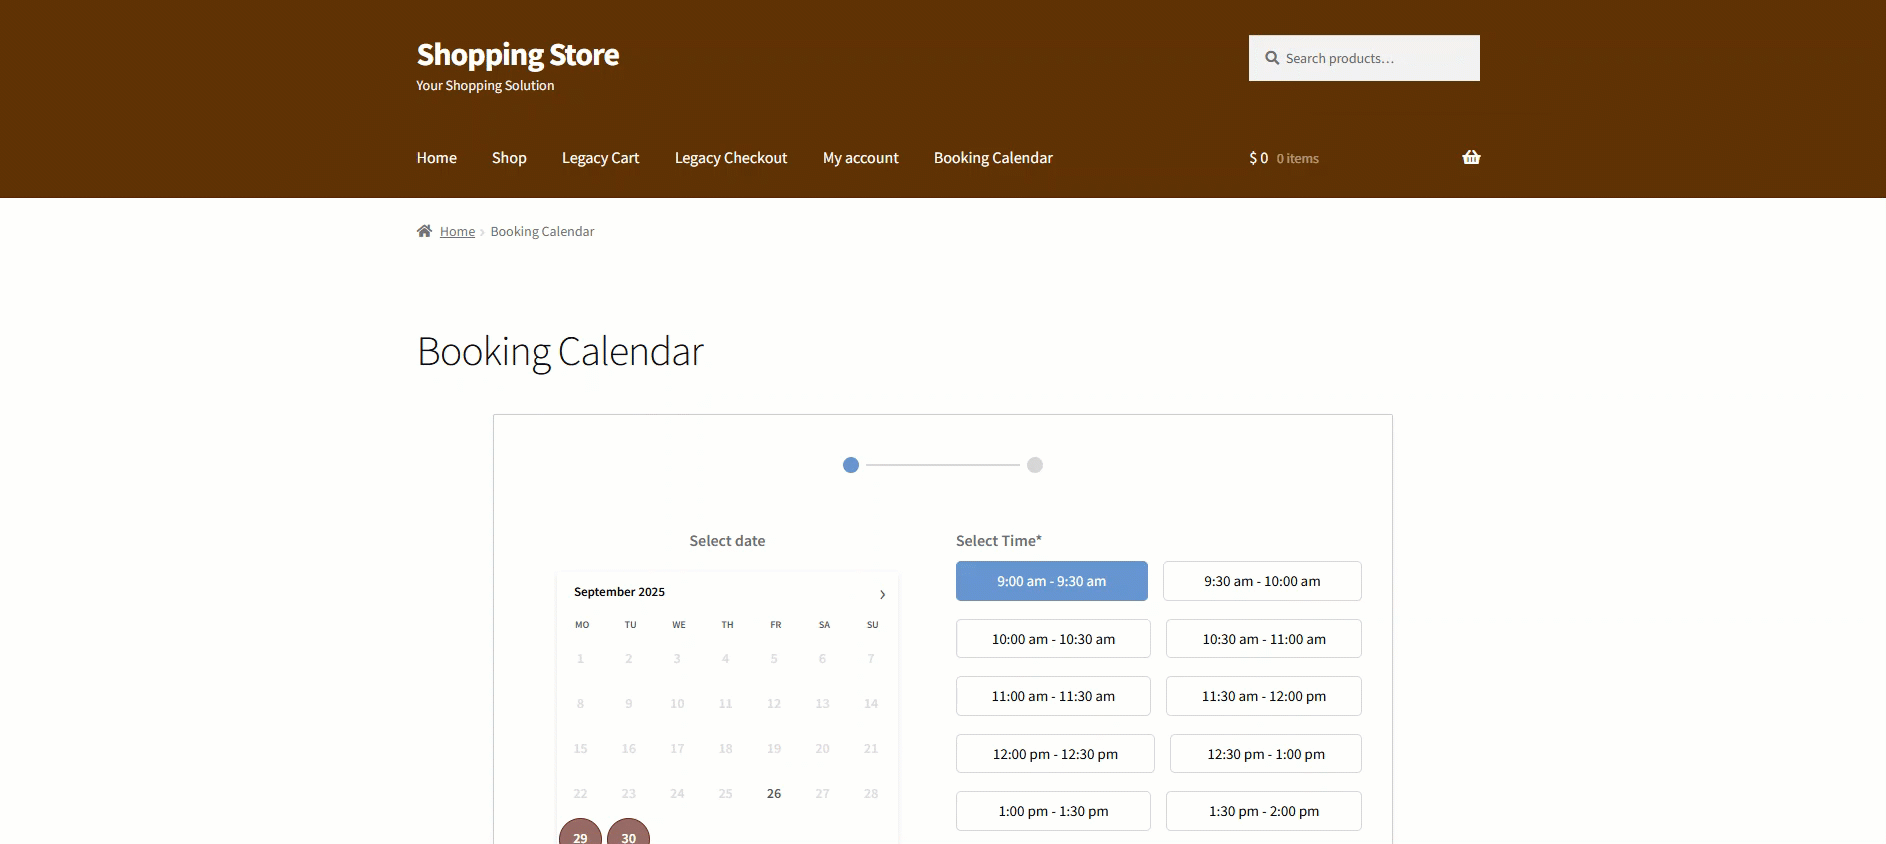Click the shopping basket cart icon

(1470, 157)
